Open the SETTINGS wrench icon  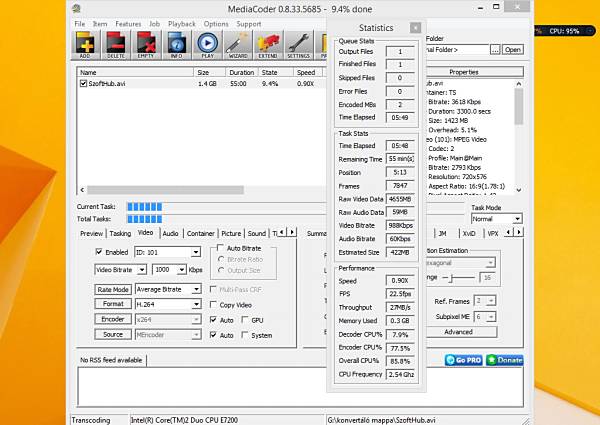click(x=298, y=45)
